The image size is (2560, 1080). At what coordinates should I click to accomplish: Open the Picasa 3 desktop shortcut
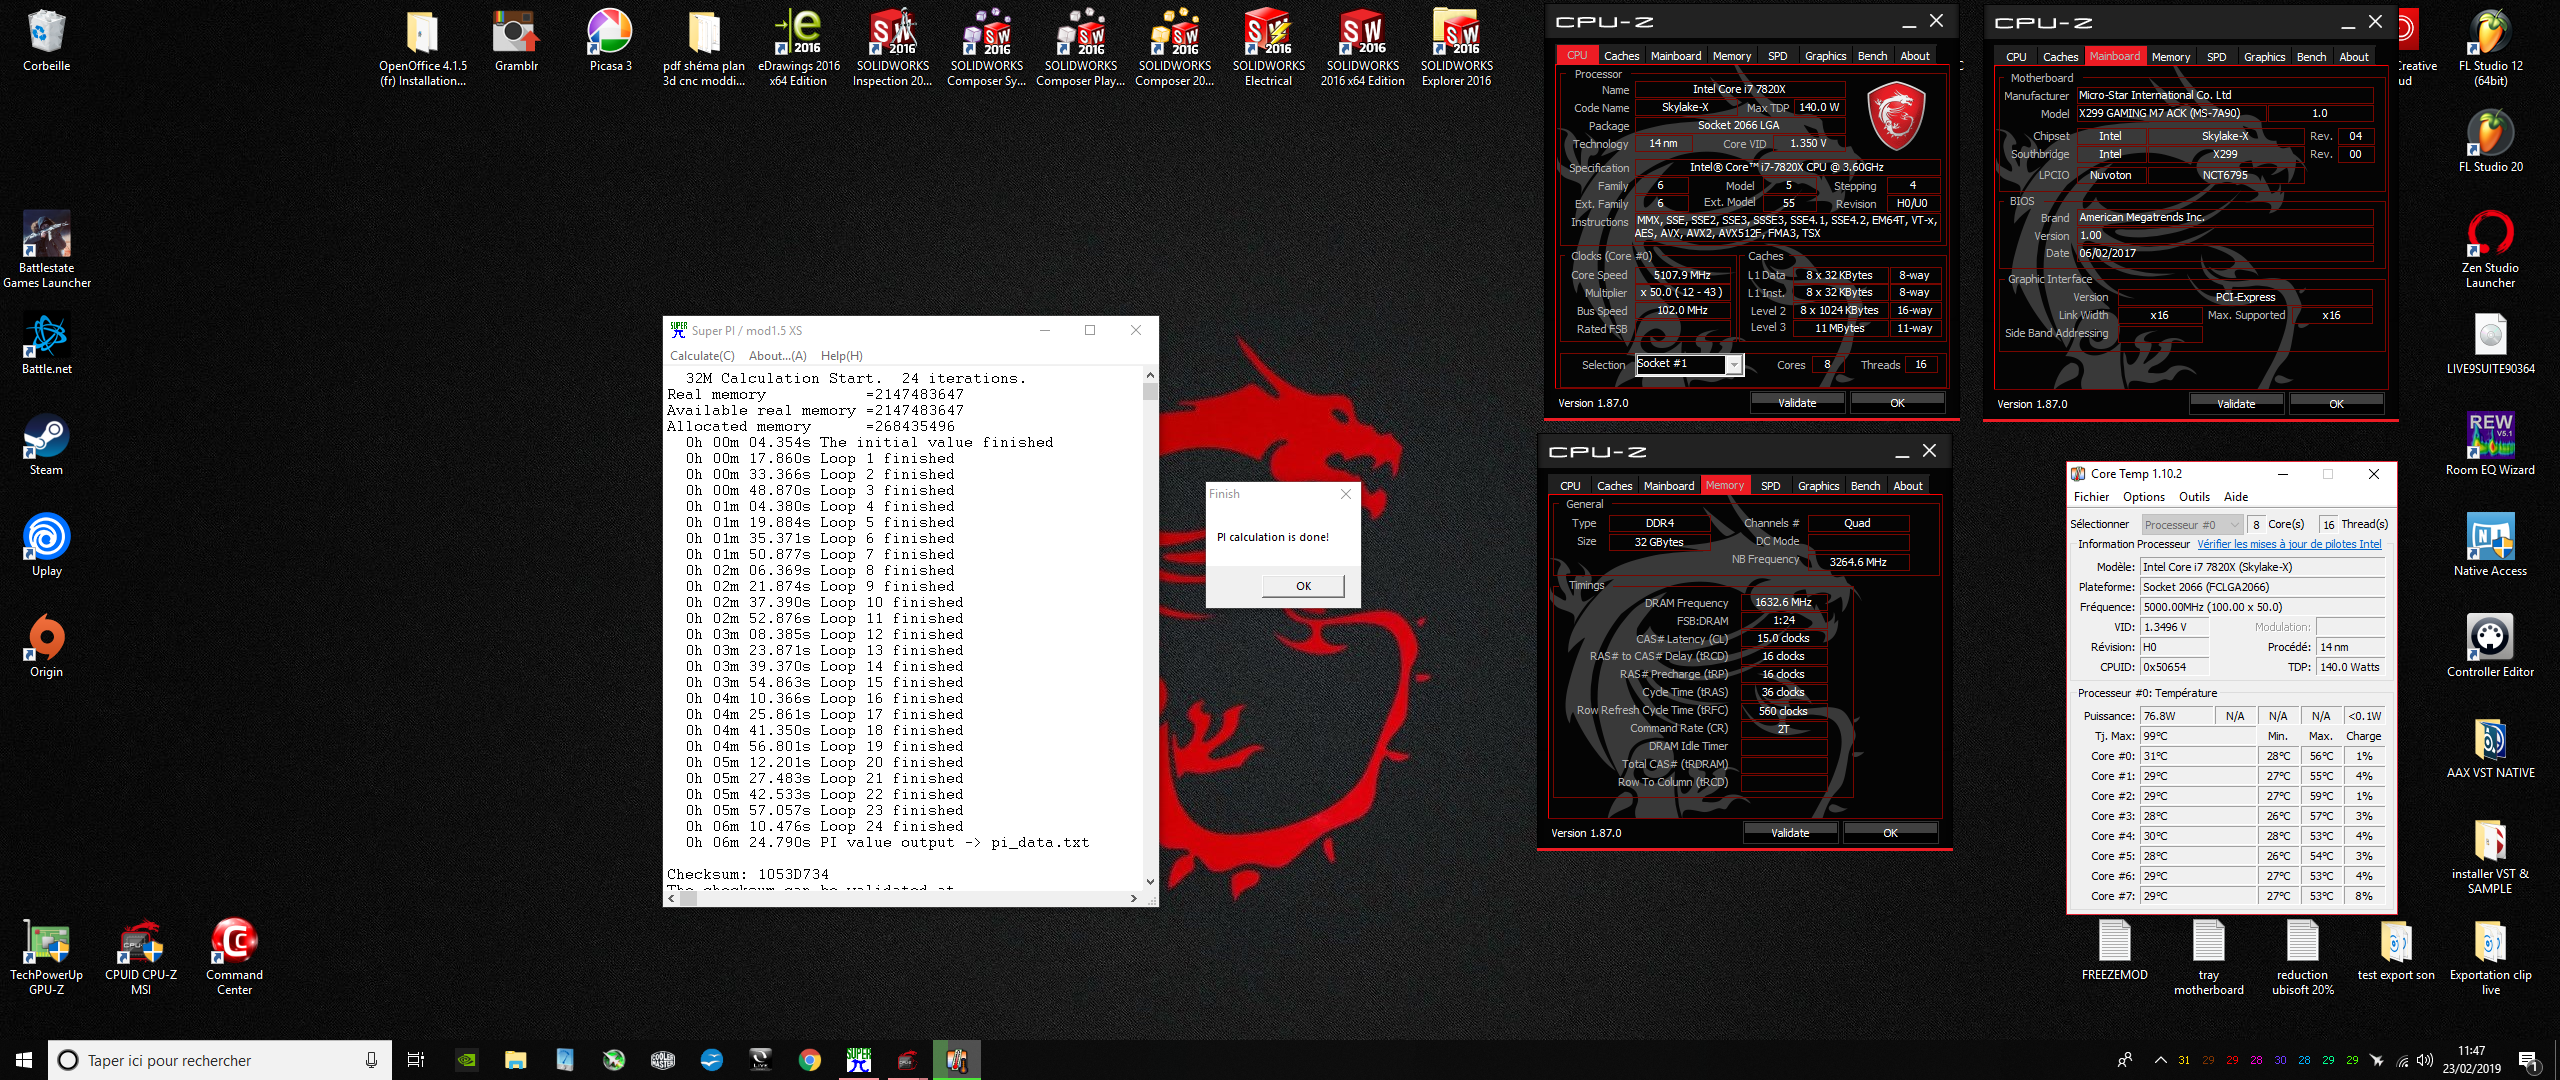[610, 40]
